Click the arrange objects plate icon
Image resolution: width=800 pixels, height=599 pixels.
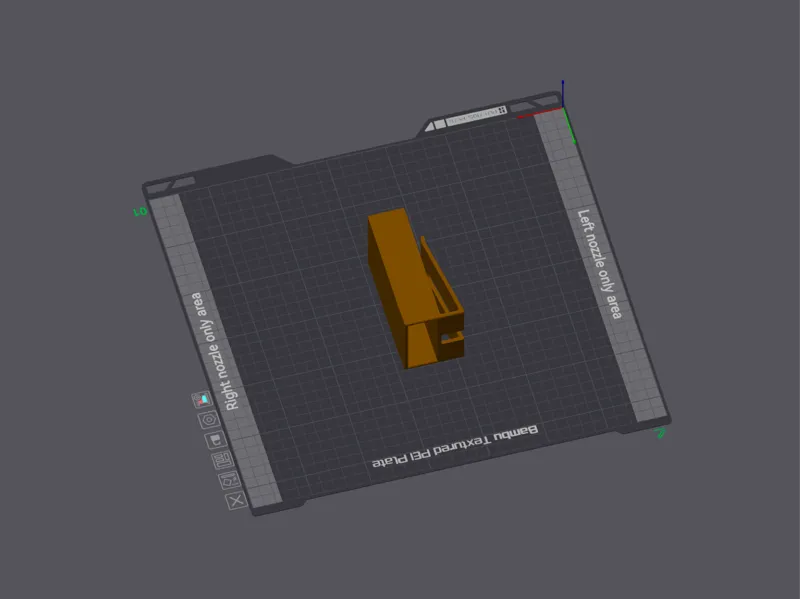[222, 460]
